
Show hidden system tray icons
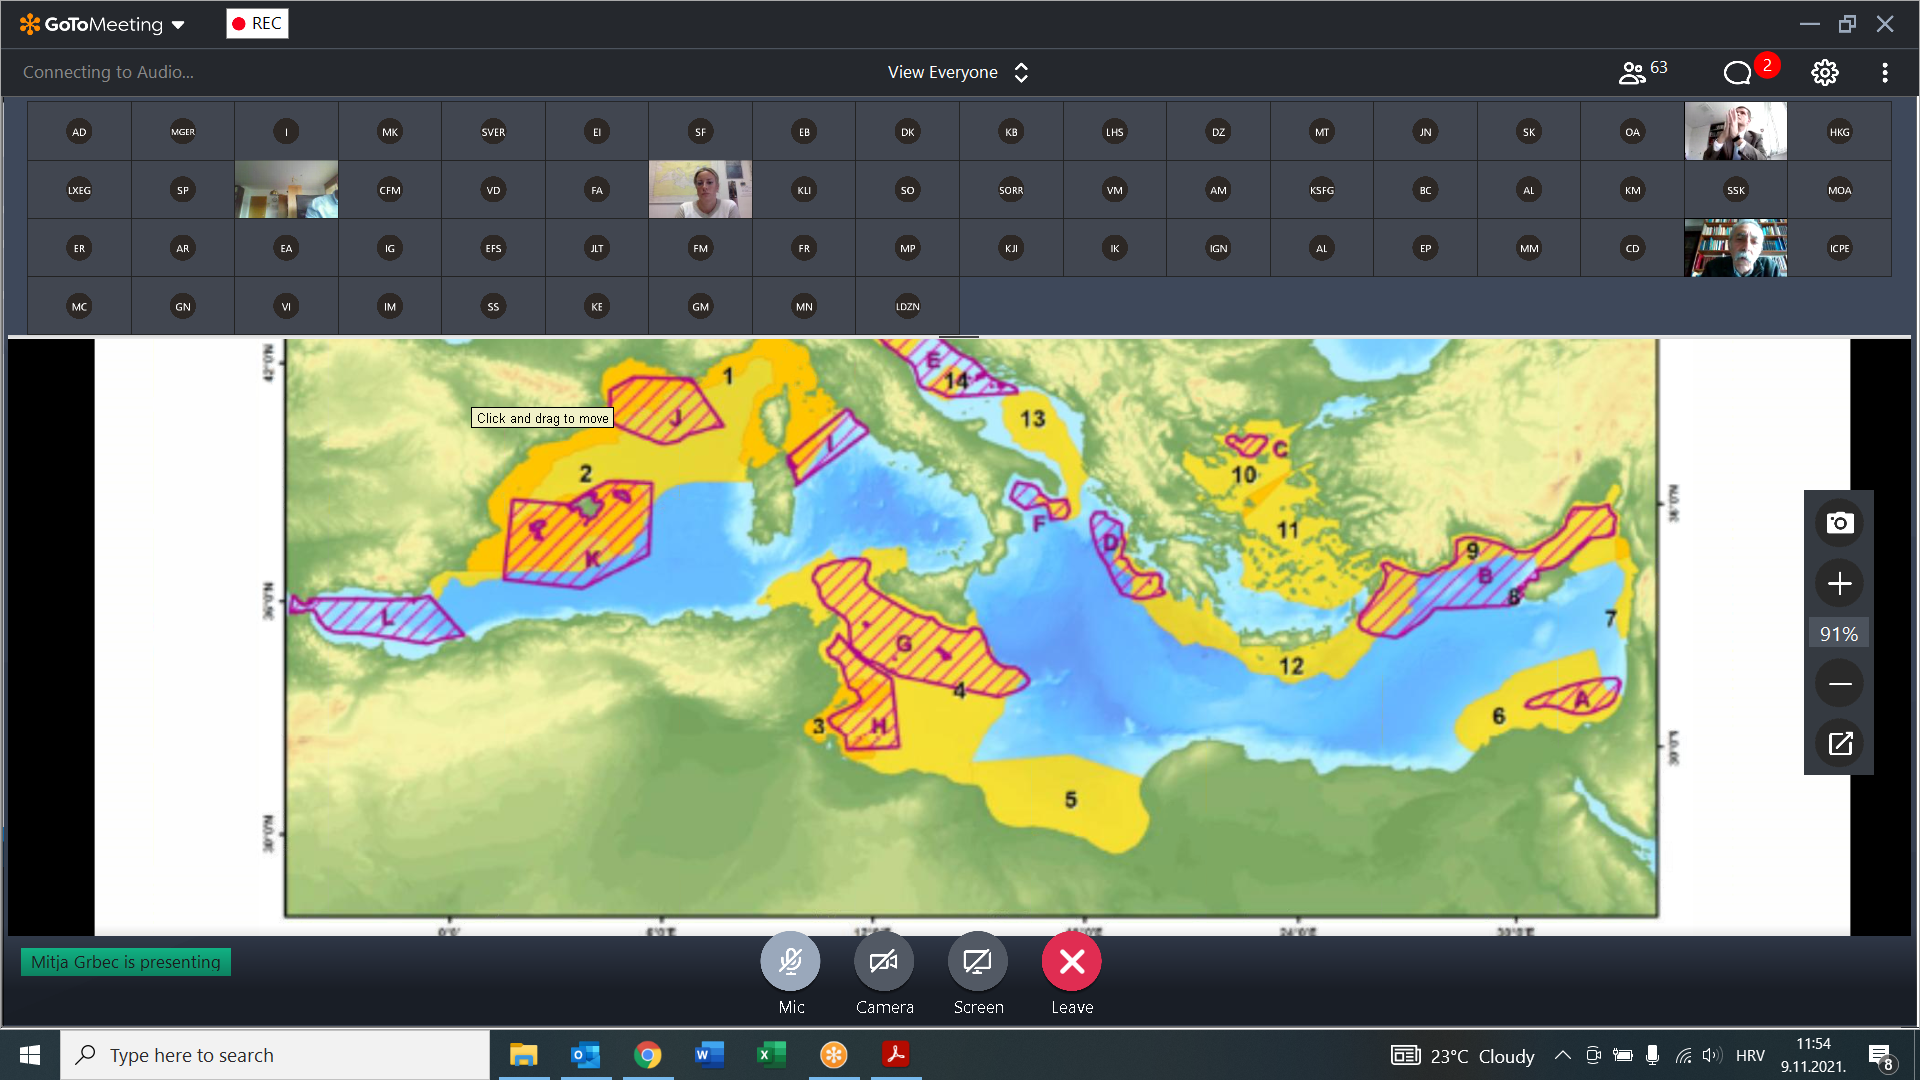coord(1562,1055)
